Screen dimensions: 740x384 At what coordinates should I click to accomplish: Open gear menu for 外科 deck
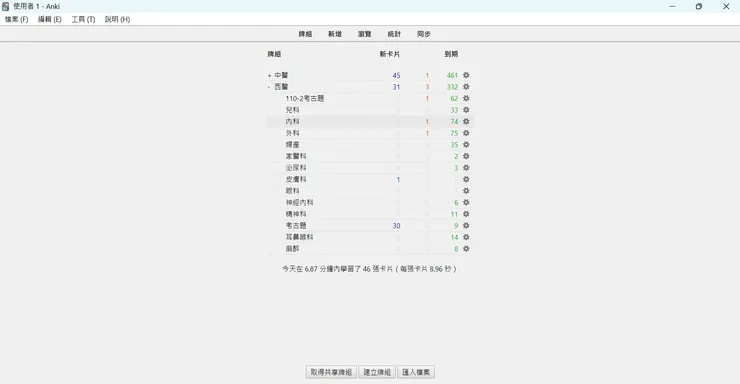coord(466,133)
